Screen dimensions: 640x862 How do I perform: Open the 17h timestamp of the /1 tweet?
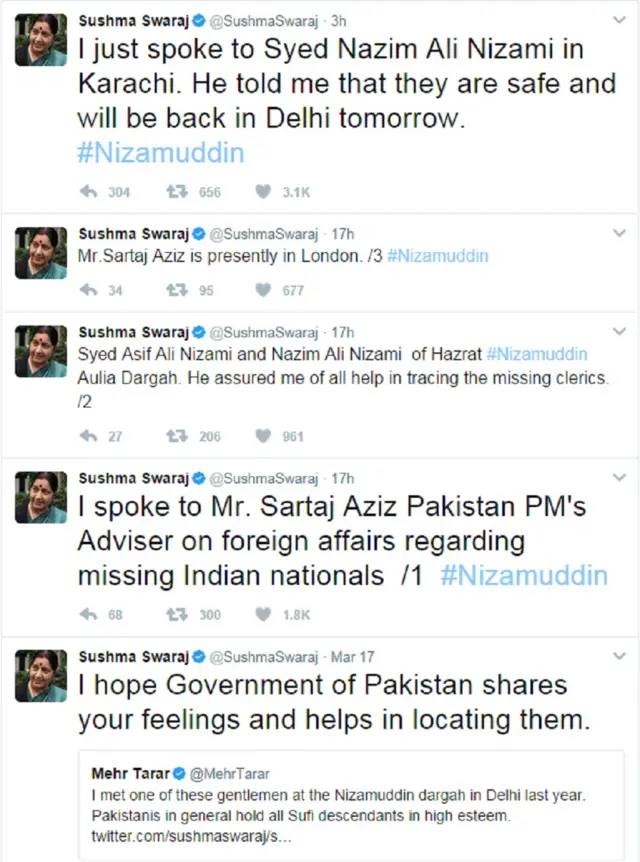tap(341, 477)
